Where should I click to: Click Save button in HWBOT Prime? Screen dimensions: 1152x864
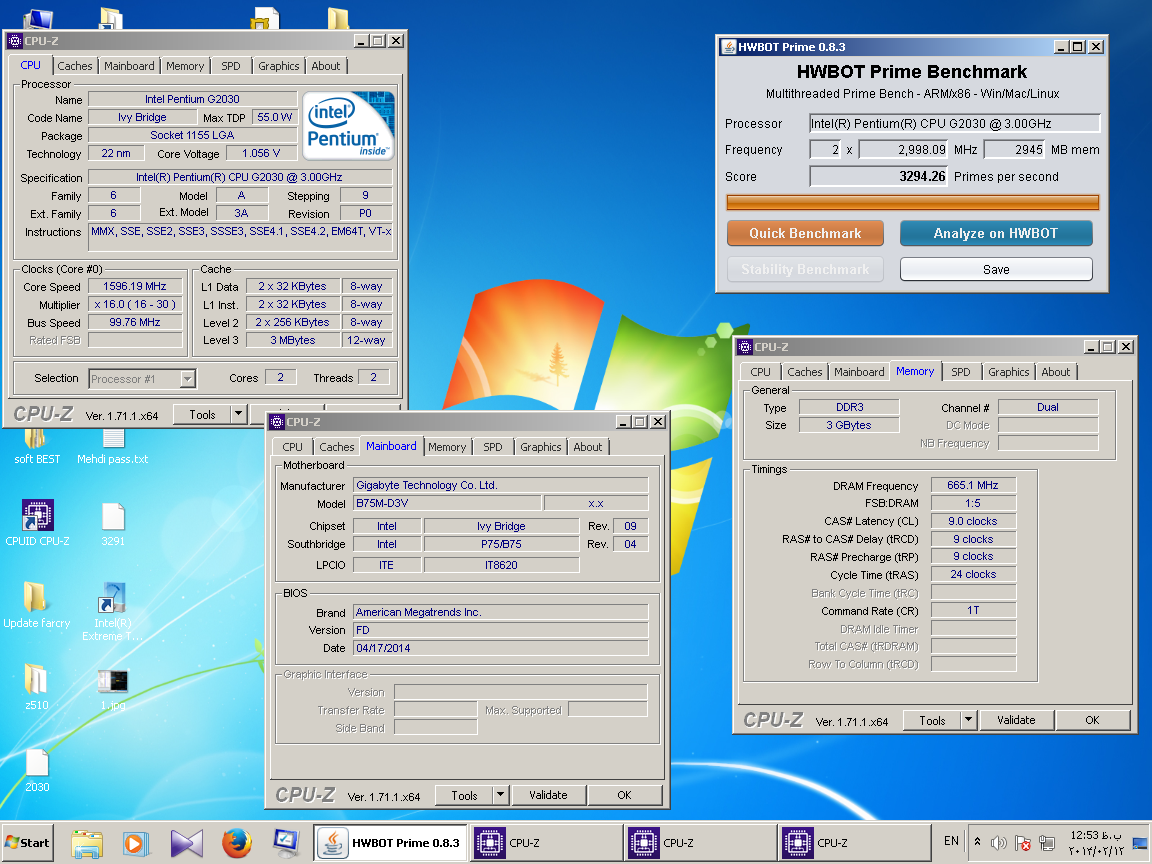(996, 270)
